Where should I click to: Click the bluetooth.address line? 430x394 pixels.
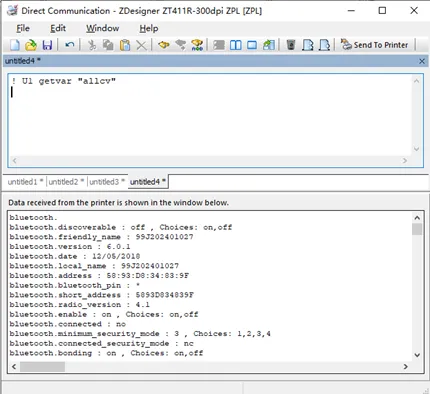(99, 276)
